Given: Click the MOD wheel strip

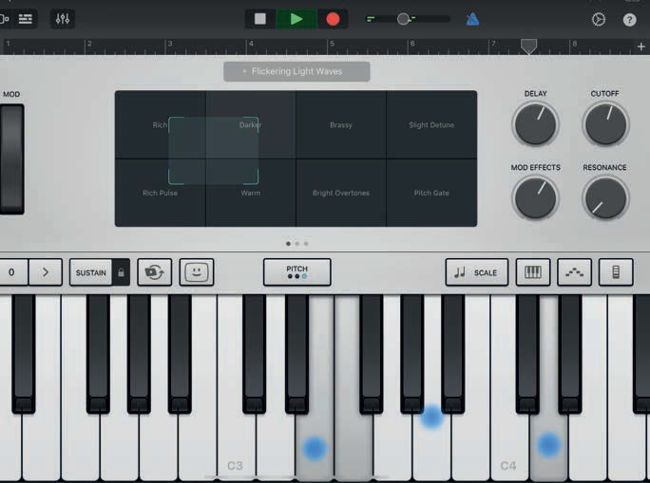Looking at the screenshot, I should (12, 159).
